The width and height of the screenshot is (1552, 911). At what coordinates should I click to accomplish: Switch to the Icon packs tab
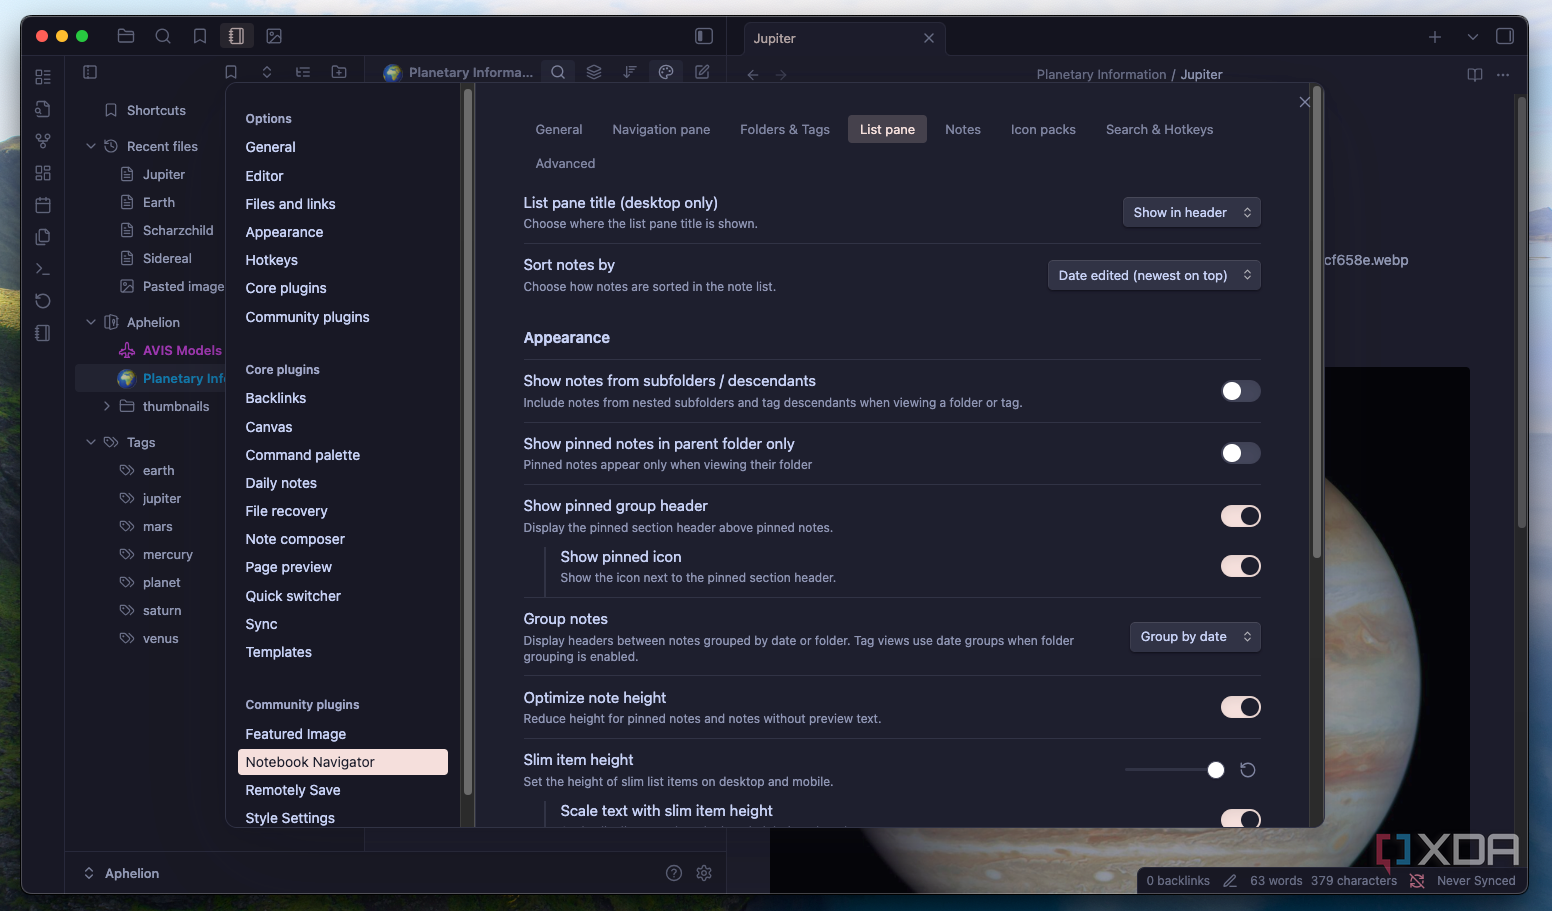[x=1043, y=129]
